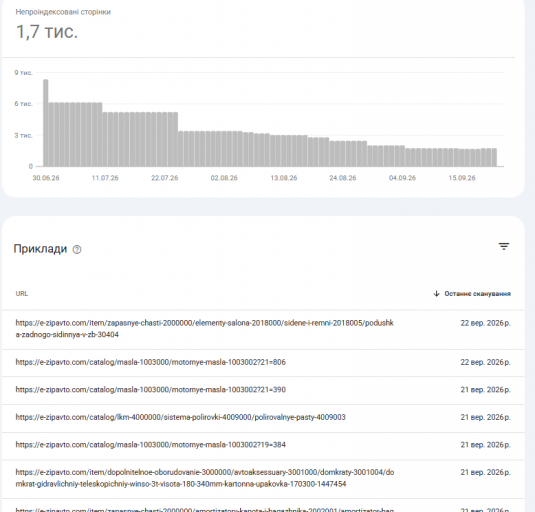Click the crawl date of the podushka-zadnogo-sidinnya row
This screenshot has height=512, width=535.
(x=486, y=323)
